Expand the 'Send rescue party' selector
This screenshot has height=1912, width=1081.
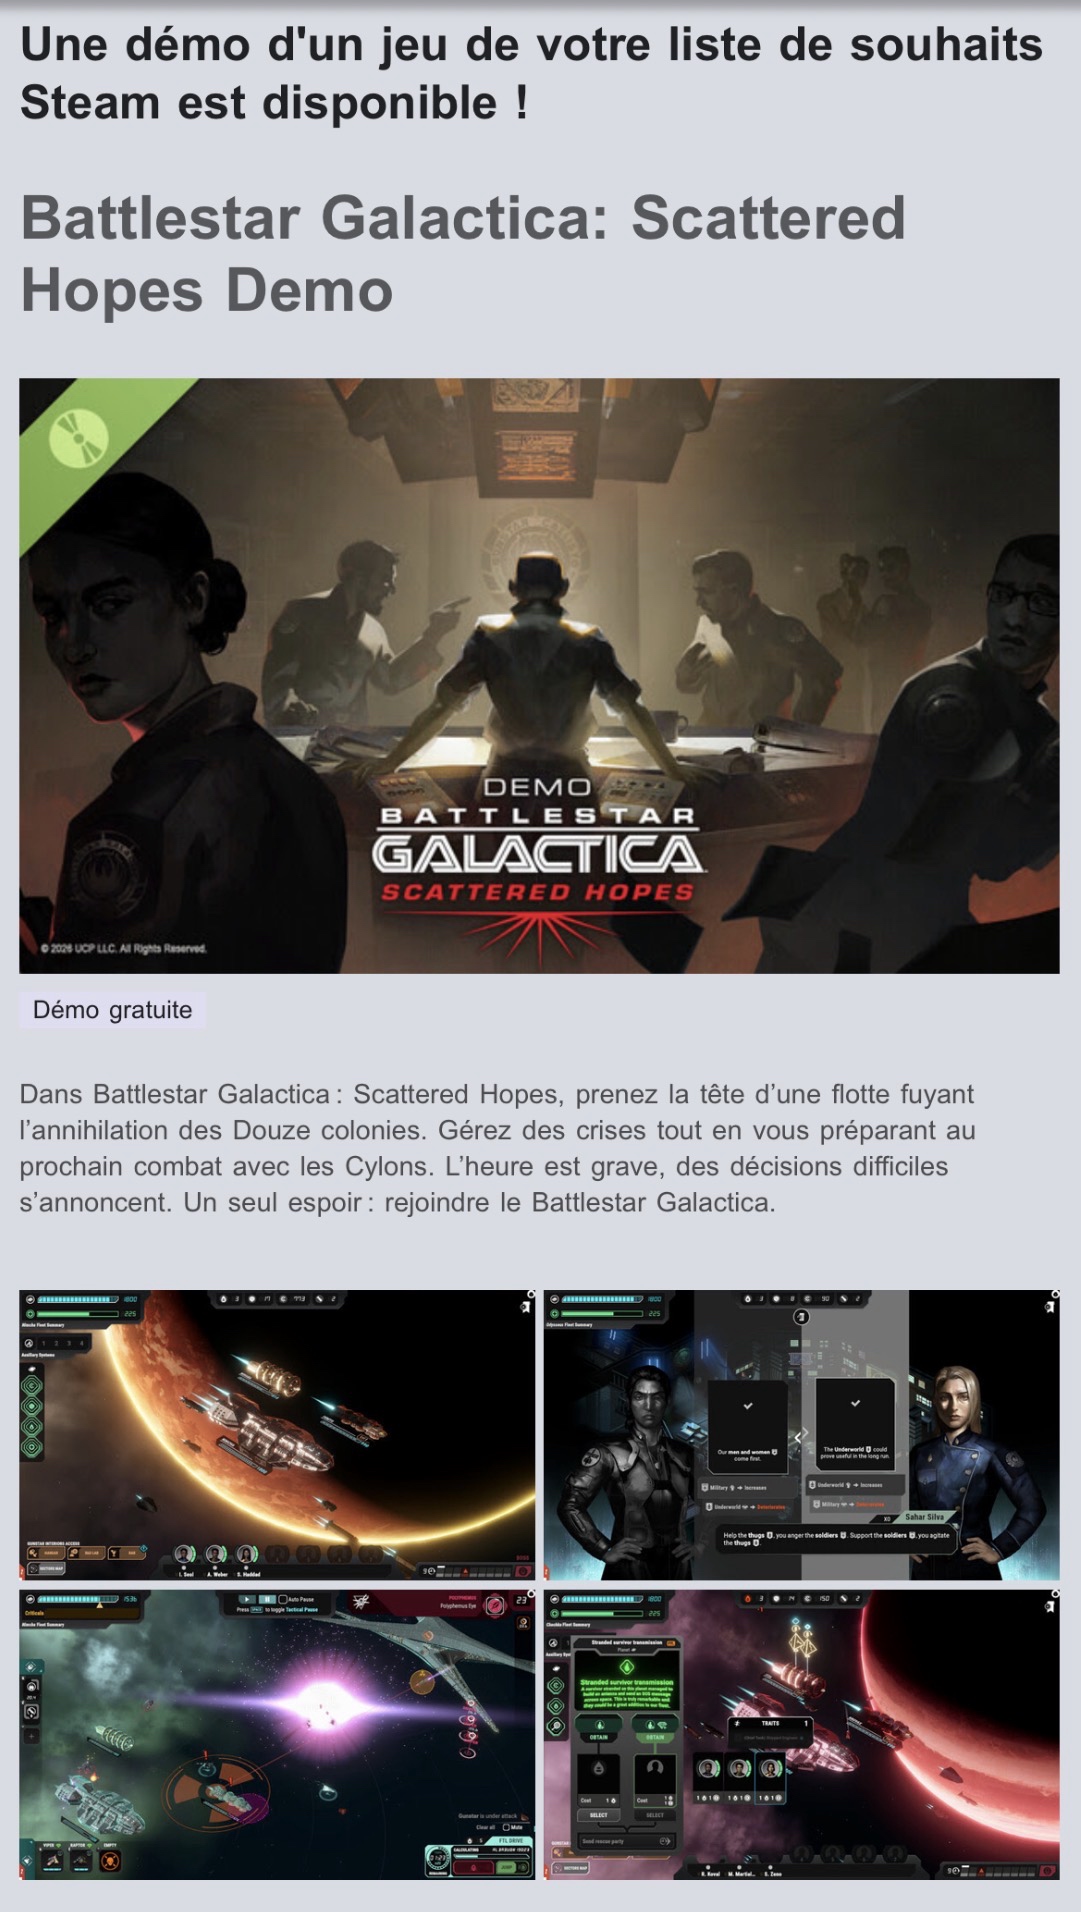pyautogui.click(x=627, y=1841)
